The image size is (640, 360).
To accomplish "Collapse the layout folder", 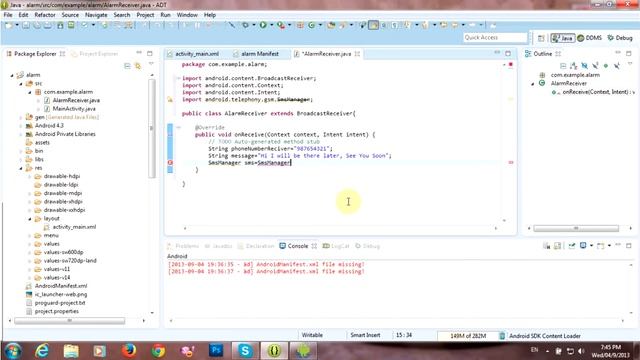I will click(x=30, y=219).
